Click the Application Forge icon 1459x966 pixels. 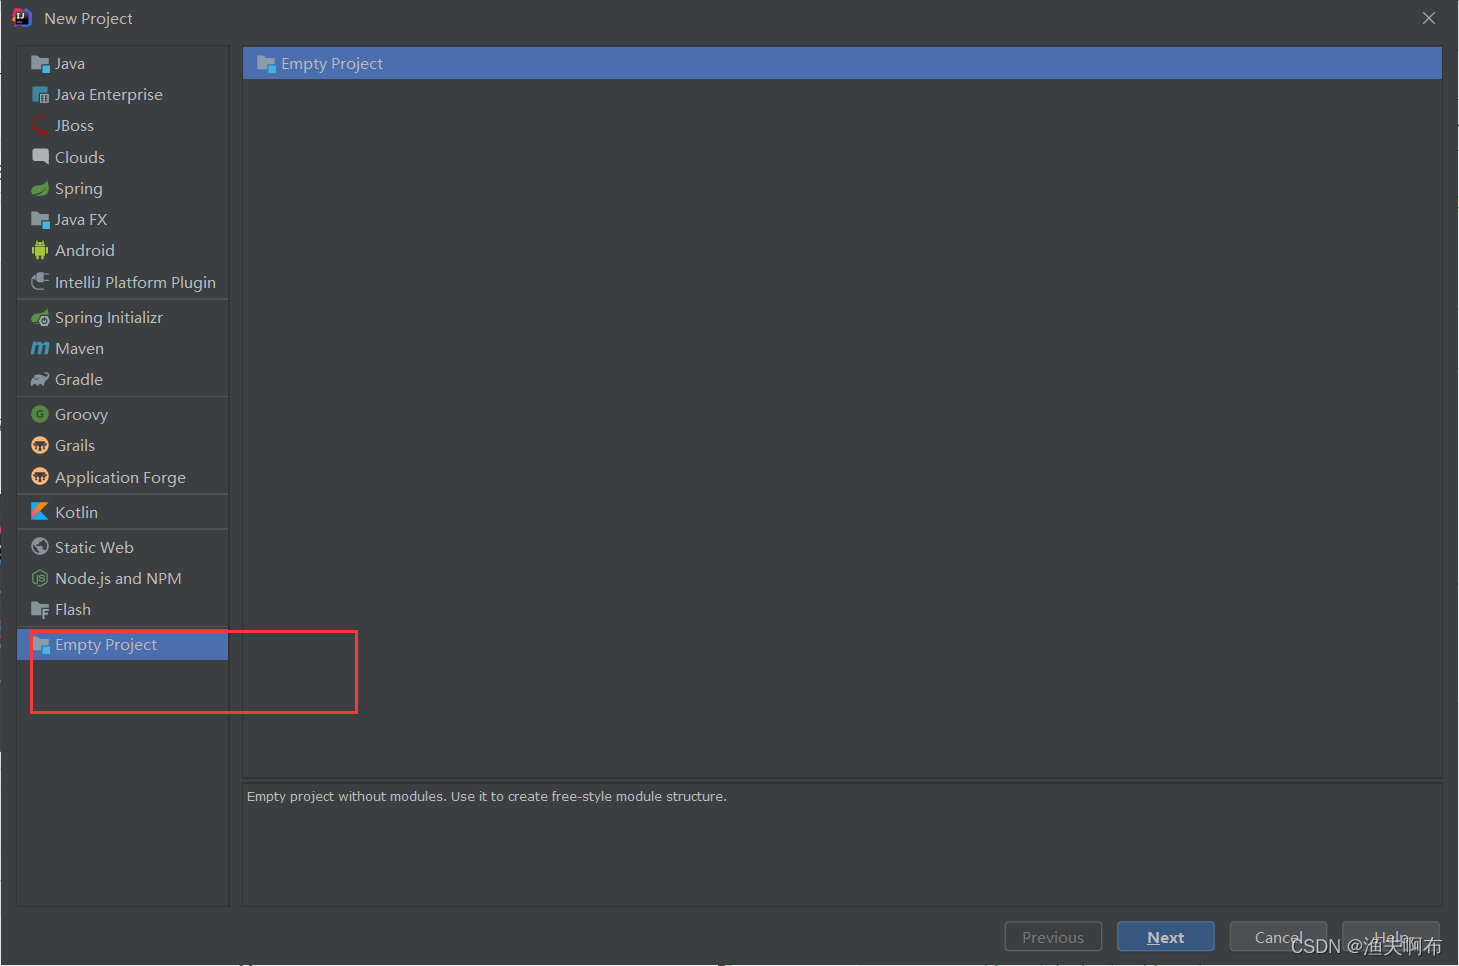click(x=40, y=477)
